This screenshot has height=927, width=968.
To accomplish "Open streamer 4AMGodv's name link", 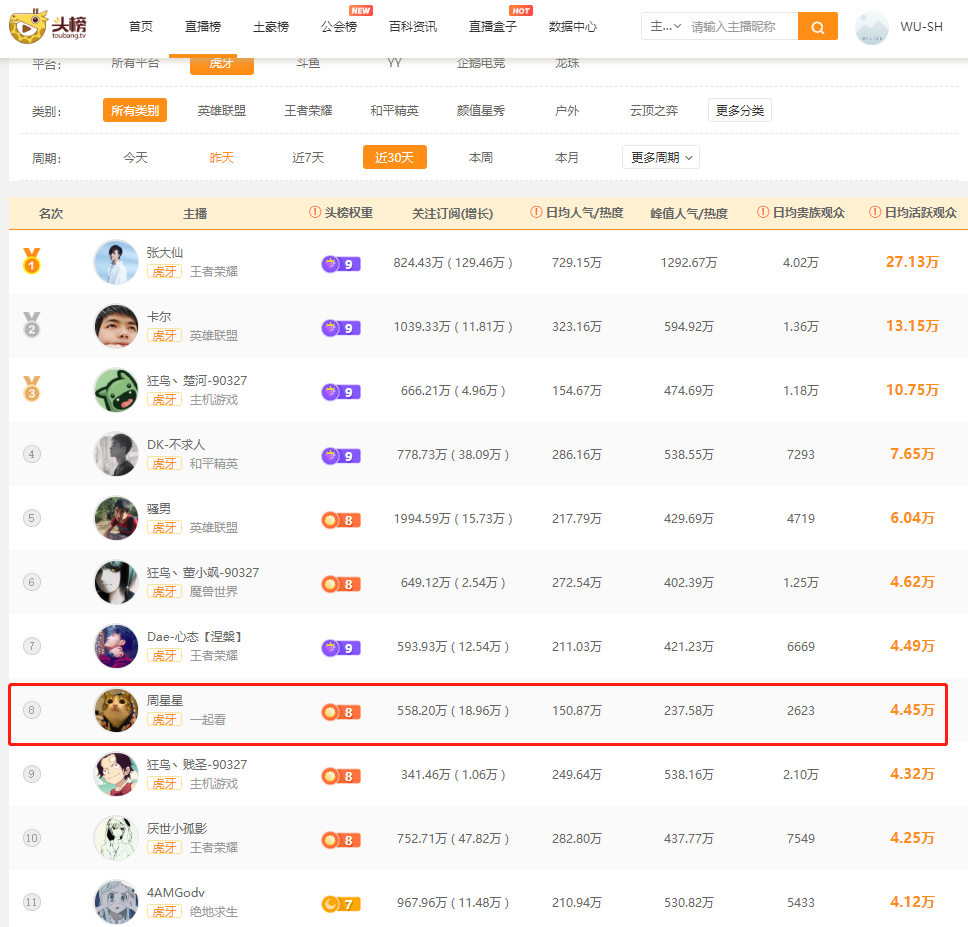I will click(x=176, y=892).
